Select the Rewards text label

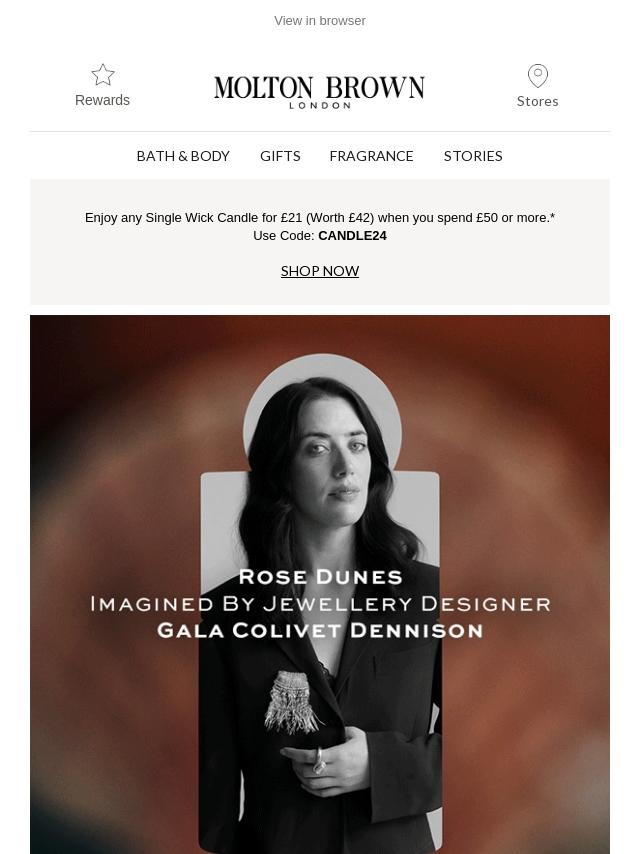point(102,100)
